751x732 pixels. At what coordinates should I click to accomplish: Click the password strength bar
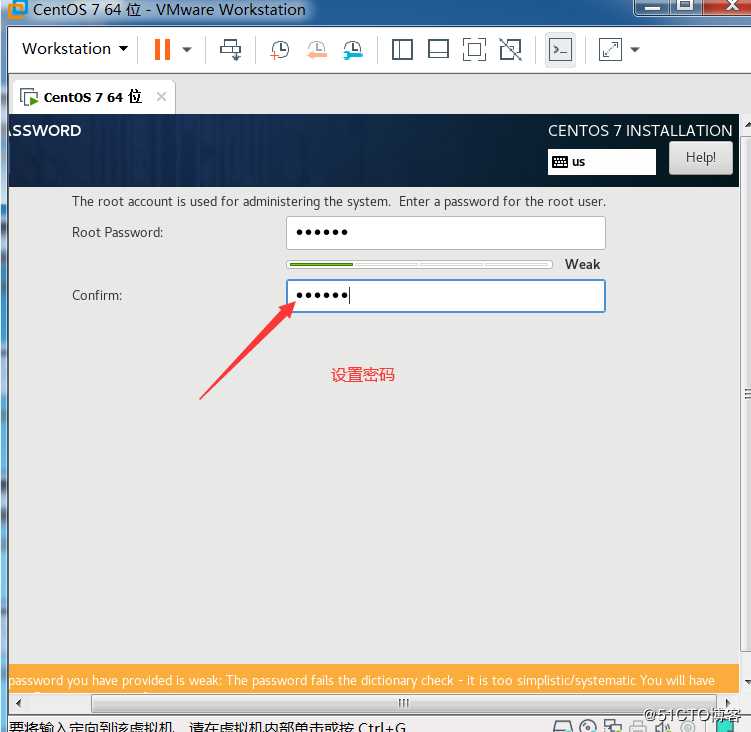pos(420,264)
